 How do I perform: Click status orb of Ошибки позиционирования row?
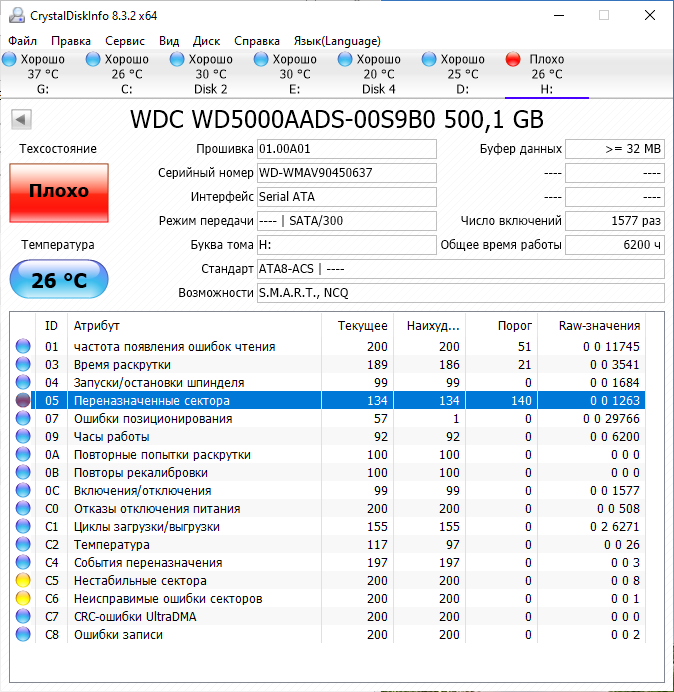[x=23, y=418]
